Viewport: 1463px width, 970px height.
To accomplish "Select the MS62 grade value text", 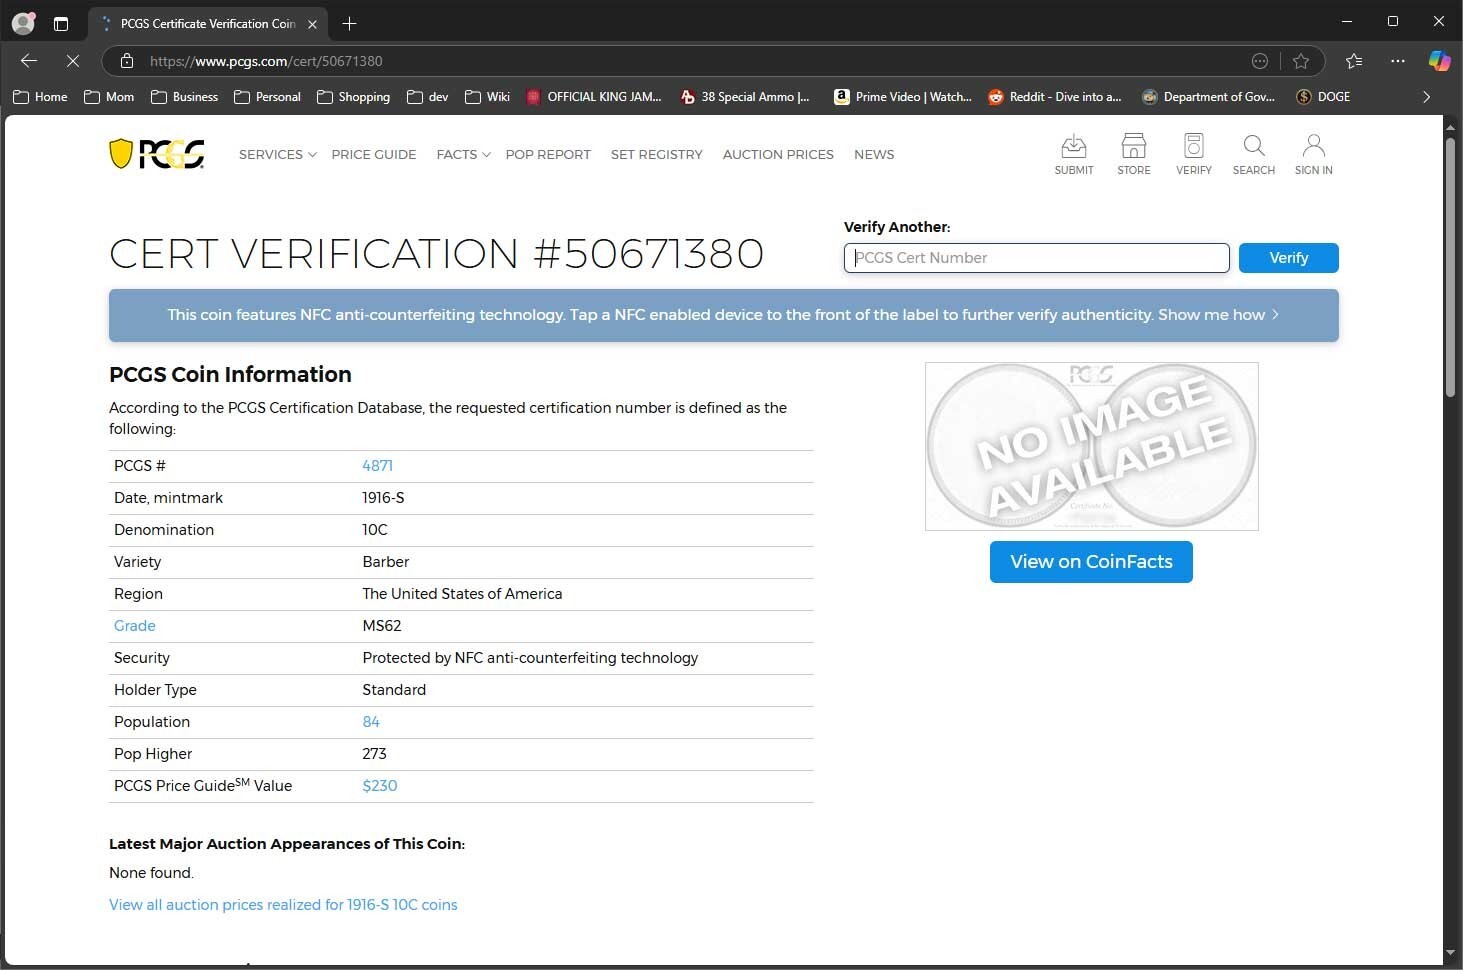I will (x=381, y=626).
